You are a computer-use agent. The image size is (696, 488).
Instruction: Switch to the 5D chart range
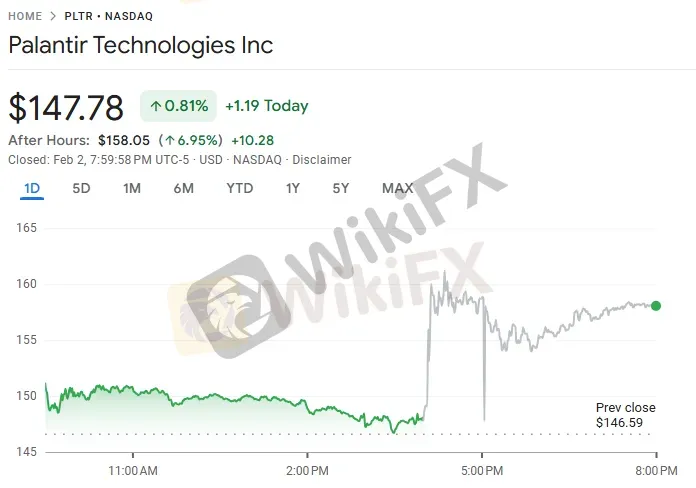[x=82, y=188]
